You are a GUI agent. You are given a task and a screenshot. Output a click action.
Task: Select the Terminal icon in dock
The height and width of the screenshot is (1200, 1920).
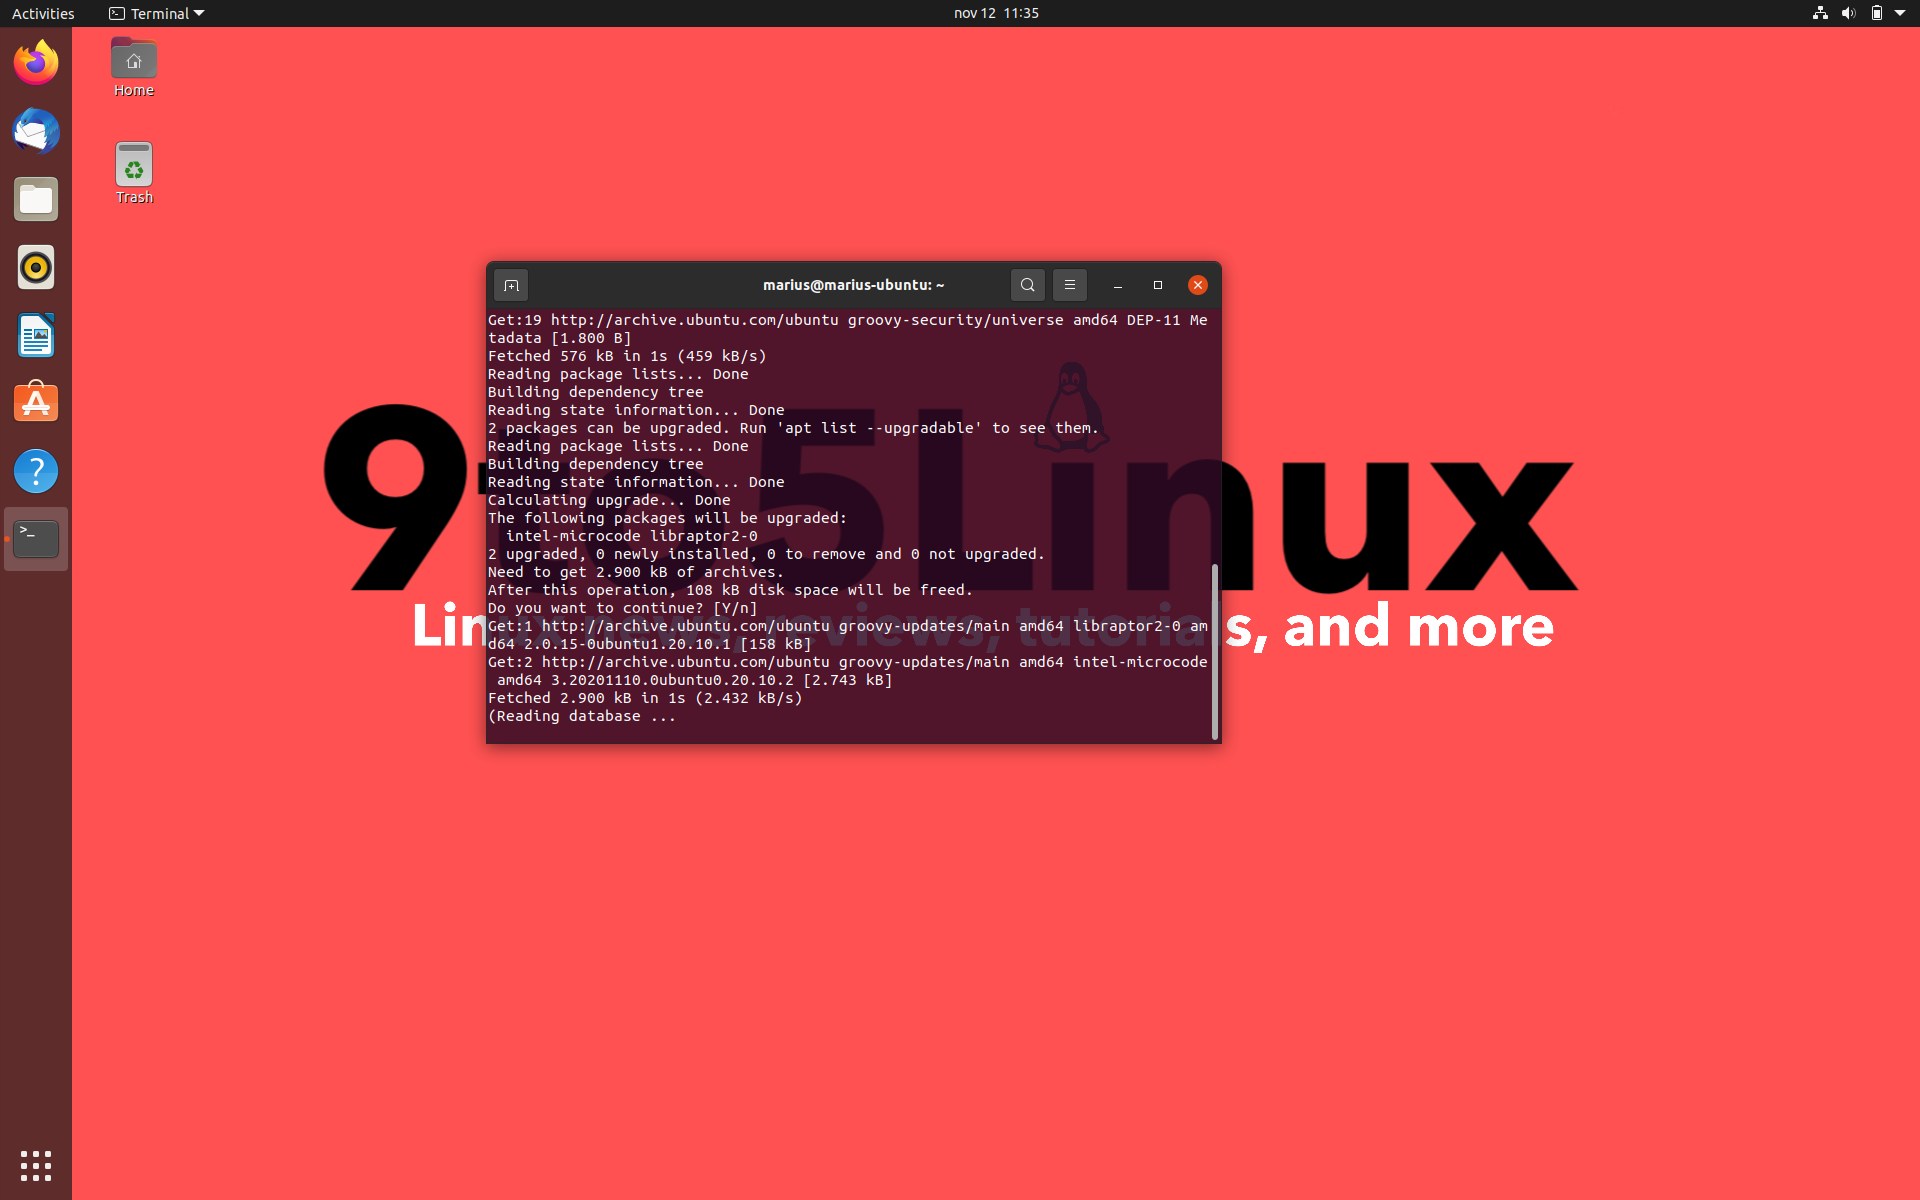36,539
